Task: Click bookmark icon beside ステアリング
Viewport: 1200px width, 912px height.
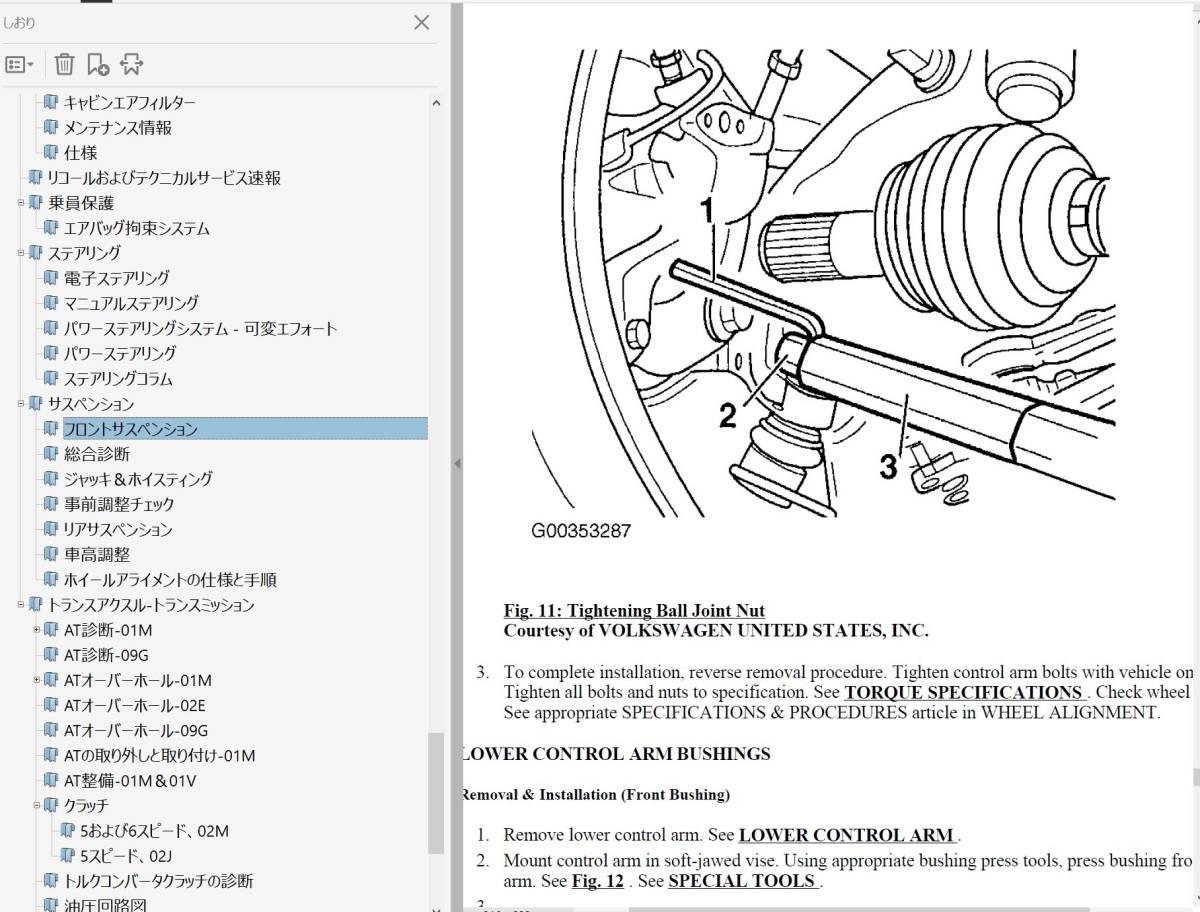Action: (x=36, y=253)
